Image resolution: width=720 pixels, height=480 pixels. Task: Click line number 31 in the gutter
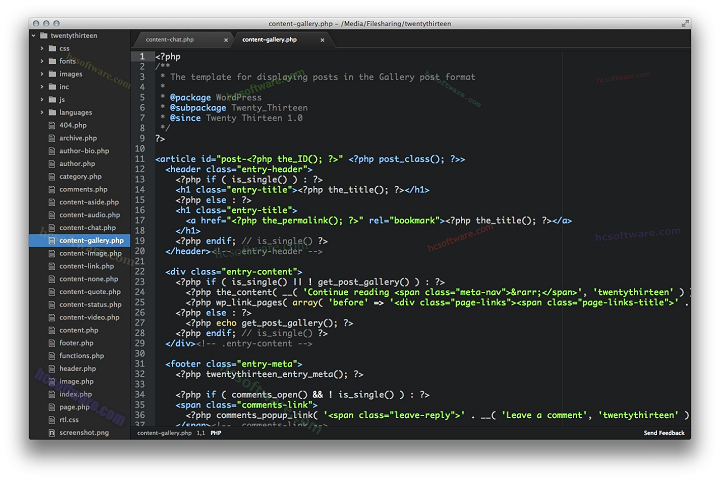(x=140, y=364)
